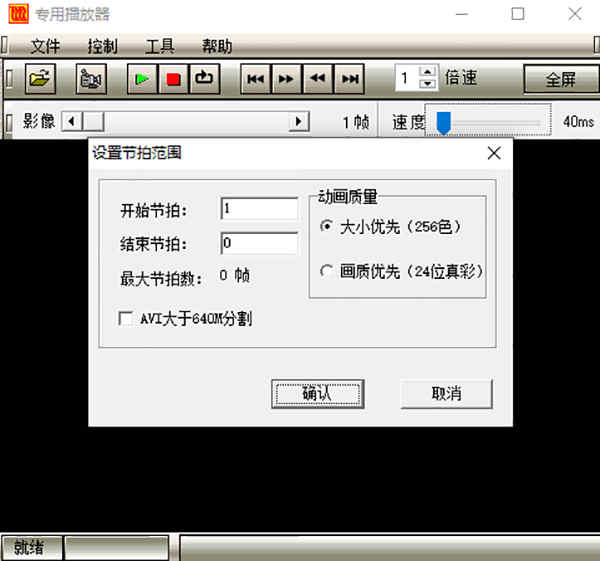Image resolution: width=600 pixels, height=561 pixels.
Task: Open the 文件 menu
Action: (x=45, y=46)
